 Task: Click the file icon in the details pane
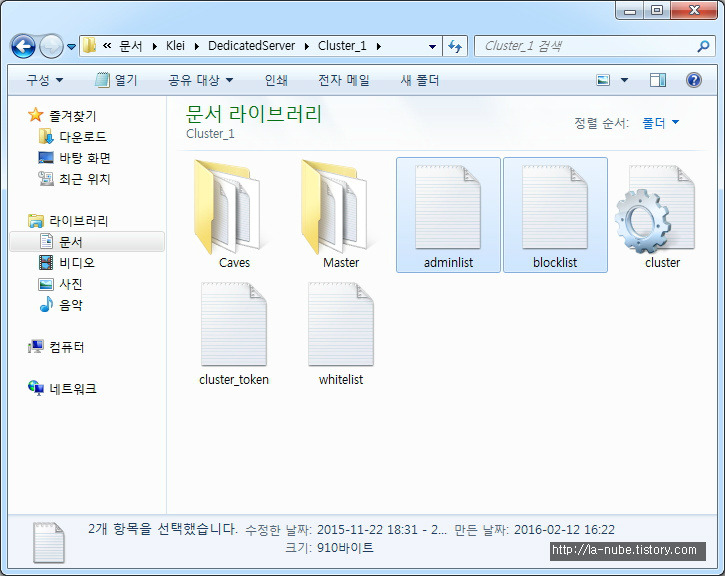tap(49, 542)
